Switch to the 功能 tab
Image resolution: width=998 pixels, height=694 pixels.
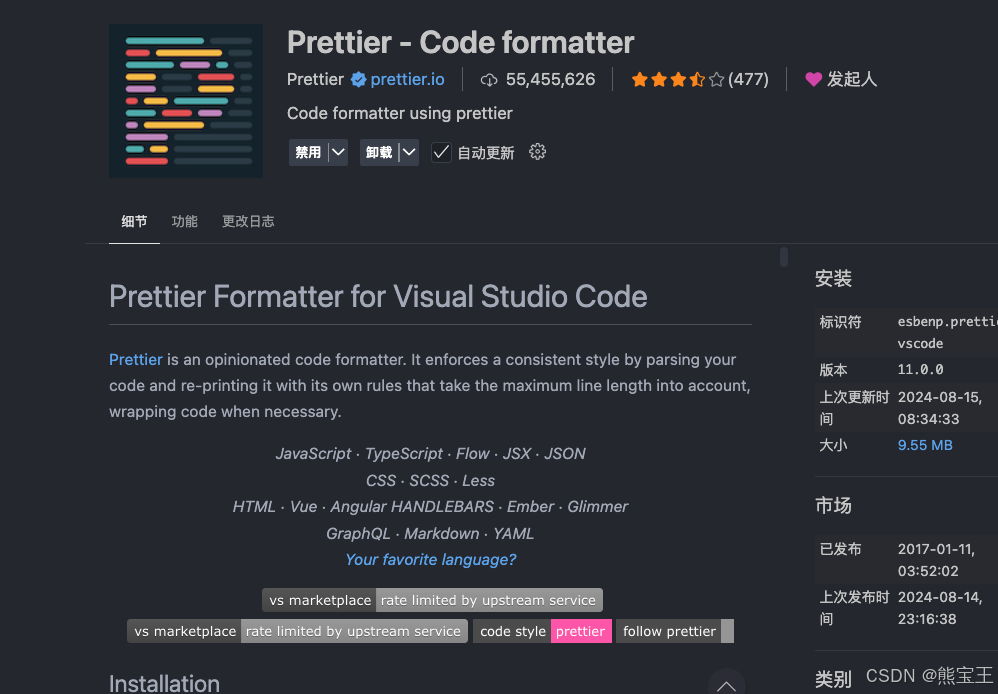[185, 222]
